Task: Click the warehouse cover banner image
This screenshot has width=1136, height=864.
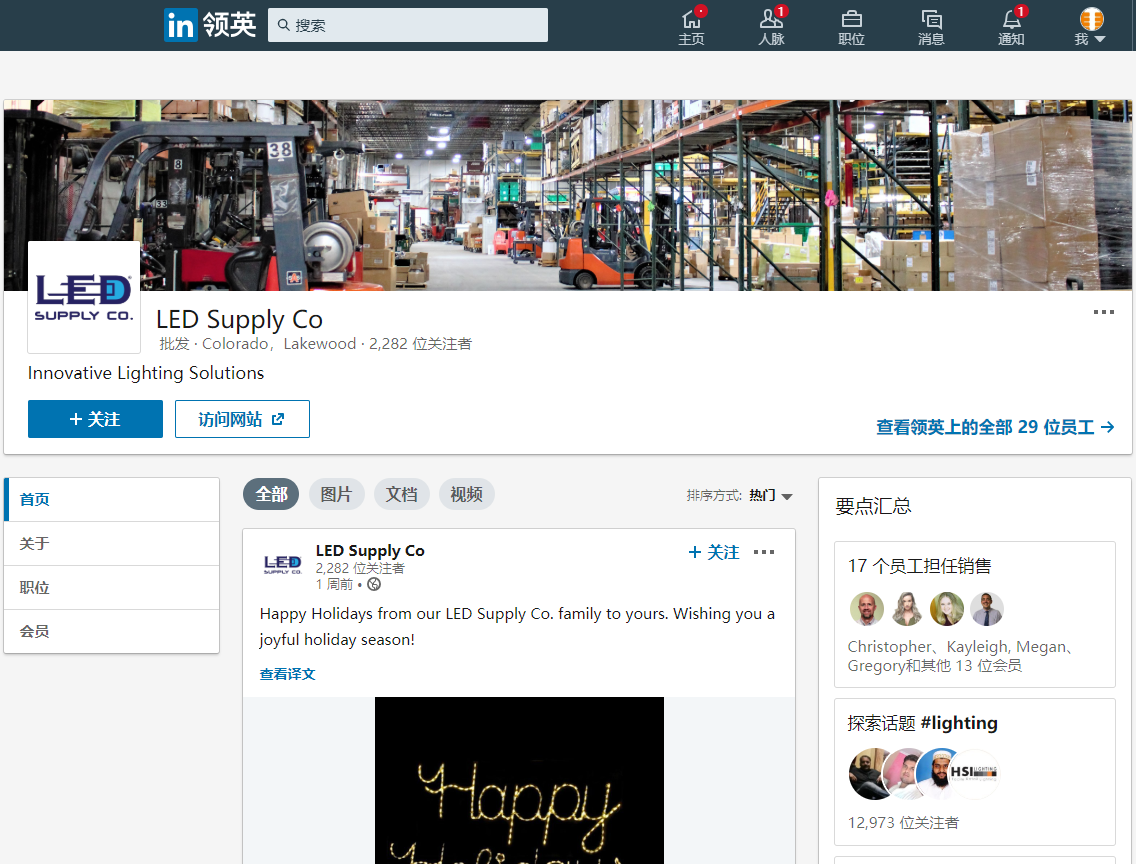Action: (x=568, y=195)
